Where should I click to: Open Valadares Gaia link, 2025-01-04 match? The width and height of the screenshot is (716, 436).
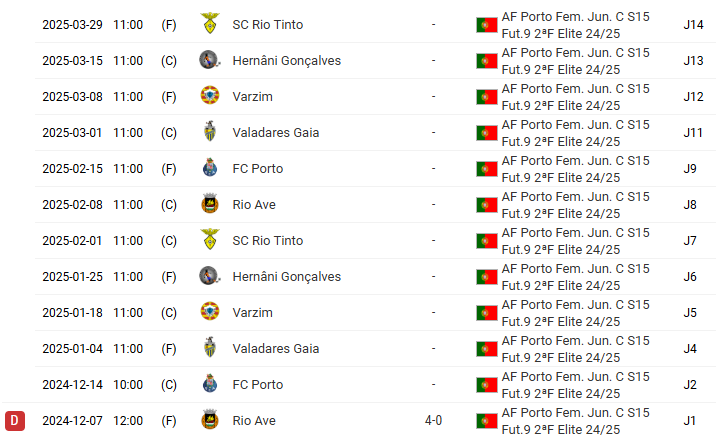[275, 348]
